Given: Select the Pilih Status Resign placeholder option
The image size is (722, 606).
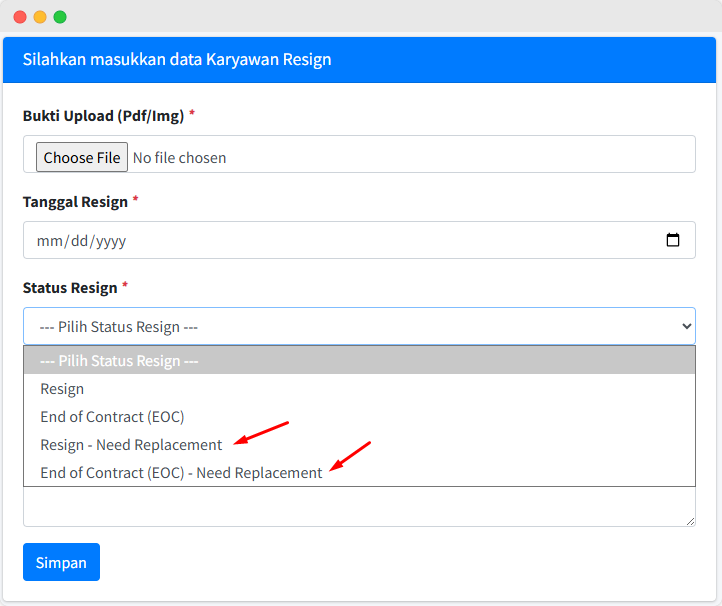Looking at the screenshot, I should pos(359,361).
